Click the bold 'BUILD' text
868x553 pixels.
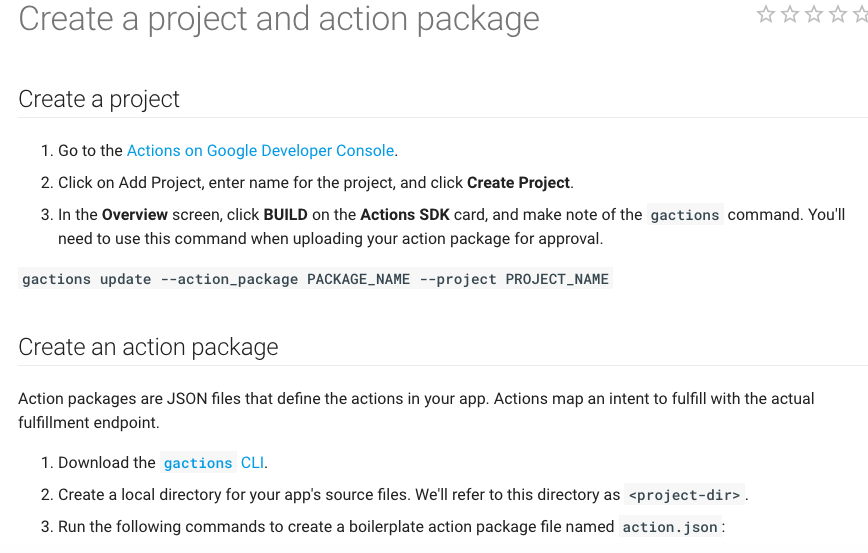point(287,215)
